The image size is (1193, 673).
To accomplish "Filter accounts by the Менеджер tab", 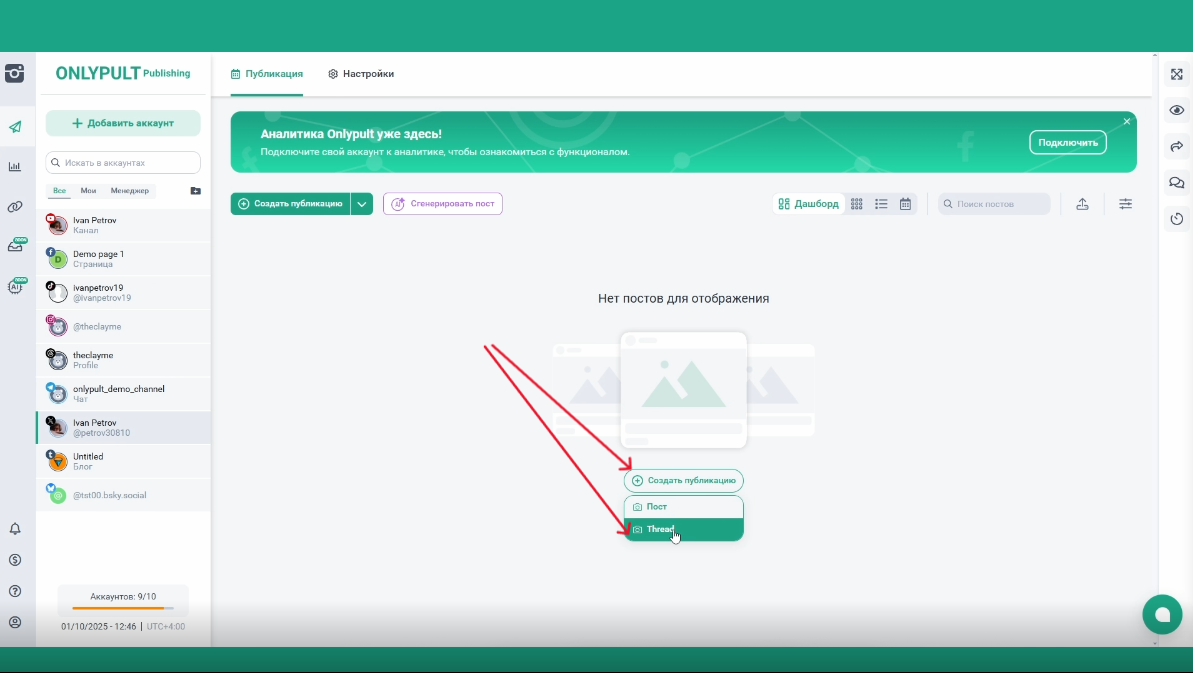I will [x=129, y=191].
